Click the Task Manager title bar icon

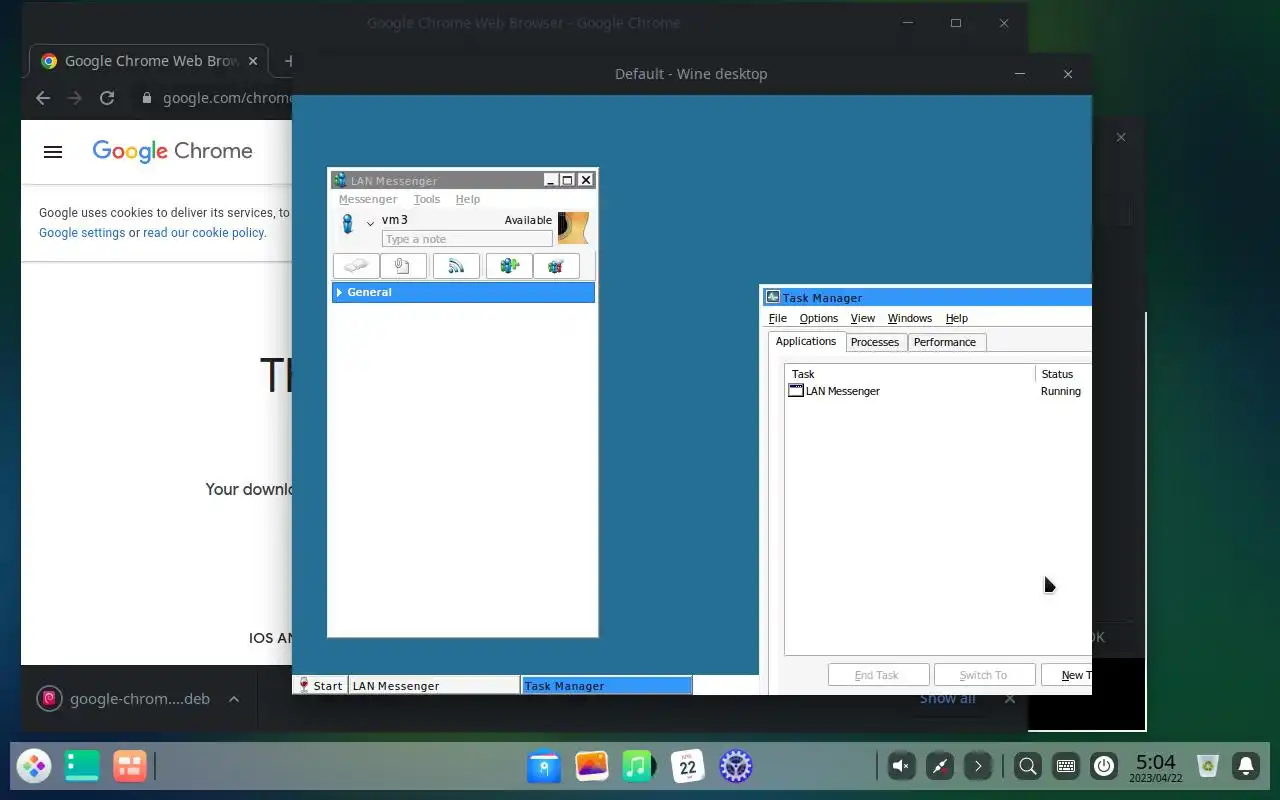click(x=772, y=297)
